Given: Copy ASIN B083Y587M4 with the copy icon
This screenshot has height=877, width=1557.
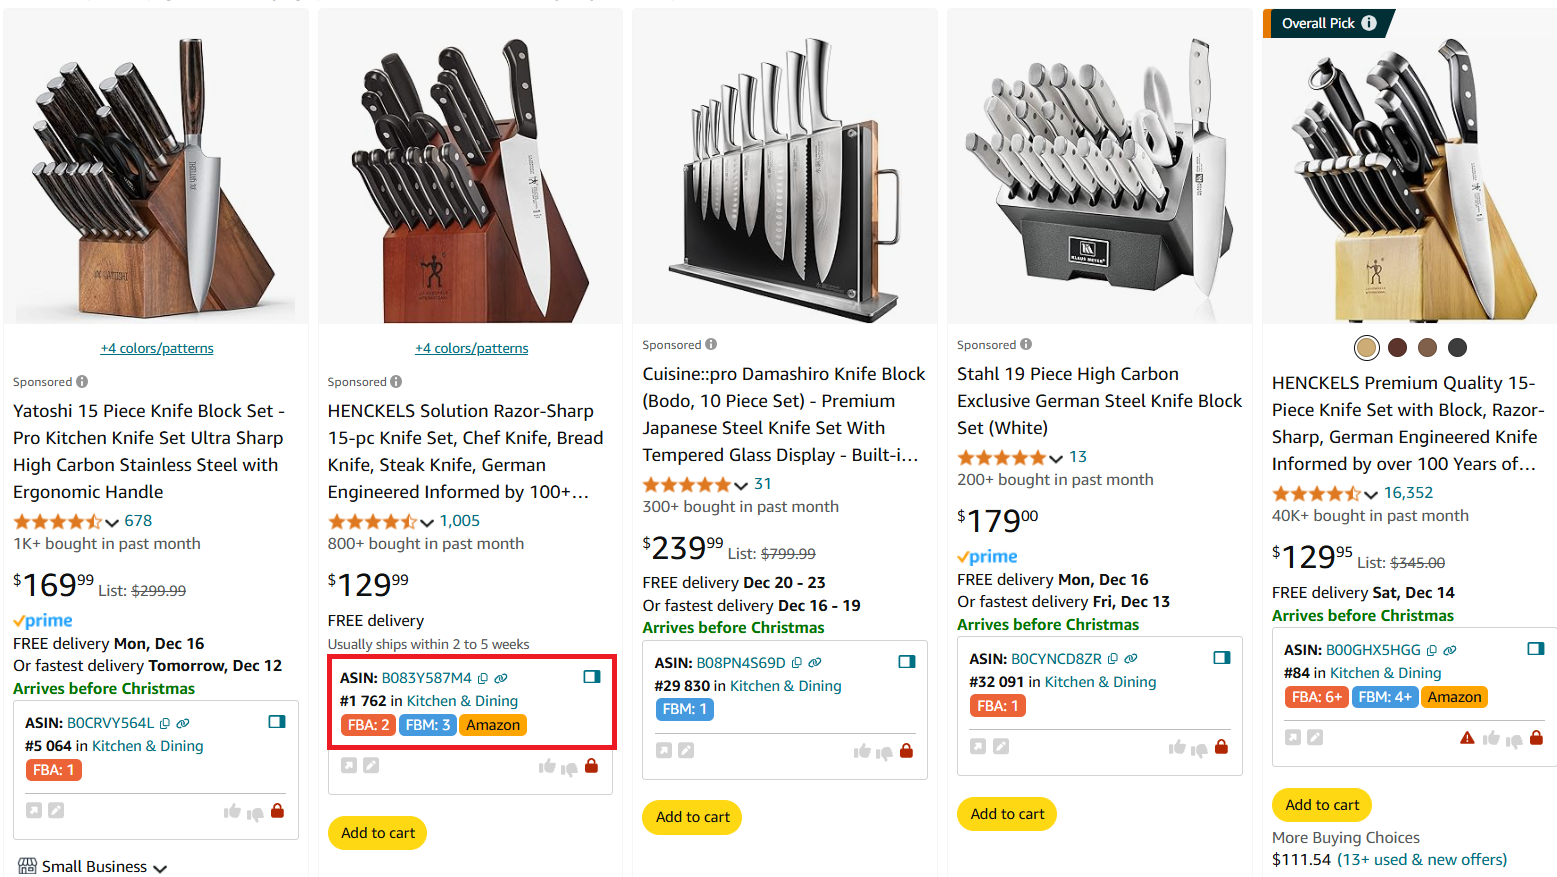Looking at the screenshot, I should 483,678.
